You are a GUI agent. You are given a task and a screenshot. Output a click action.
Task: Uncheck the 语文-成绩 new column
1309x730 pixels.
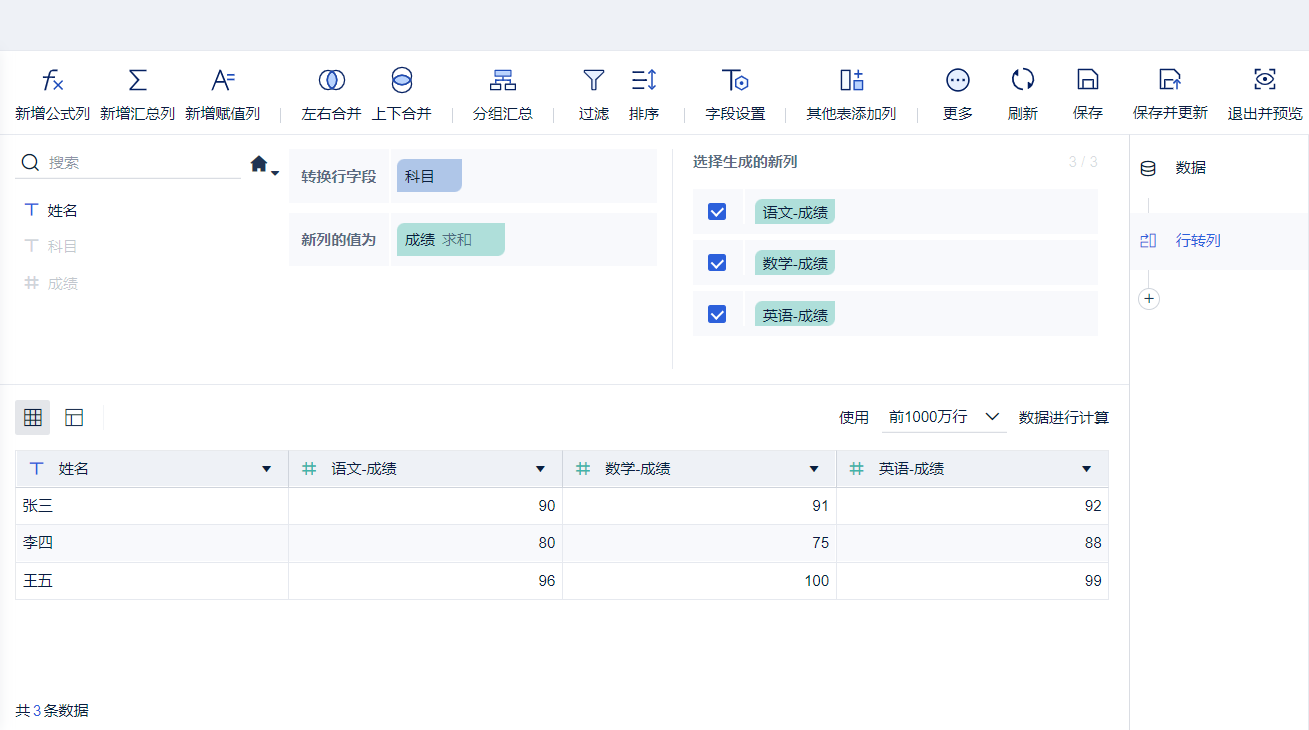(717, 211)
